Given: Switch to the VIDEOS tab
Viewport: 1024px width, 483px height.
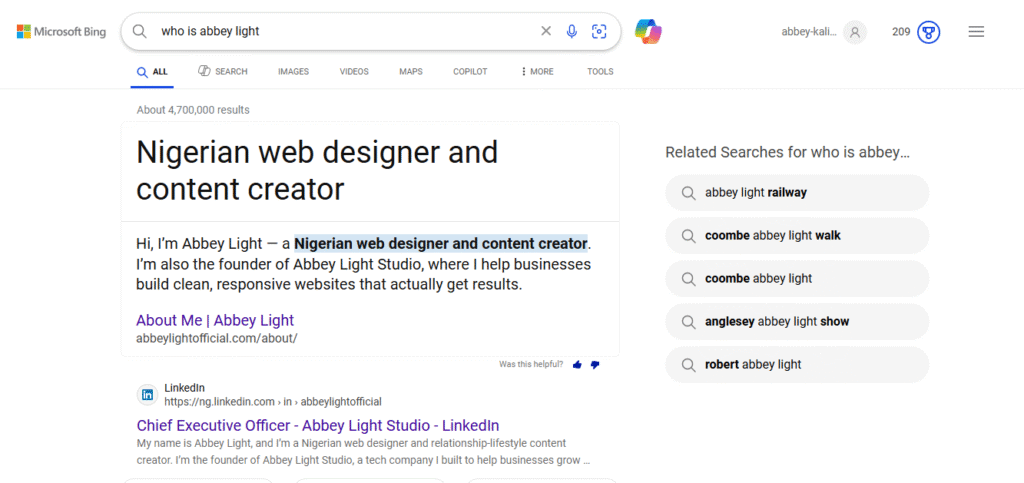Looking at the screenshot, I should [x=354, y=72].
